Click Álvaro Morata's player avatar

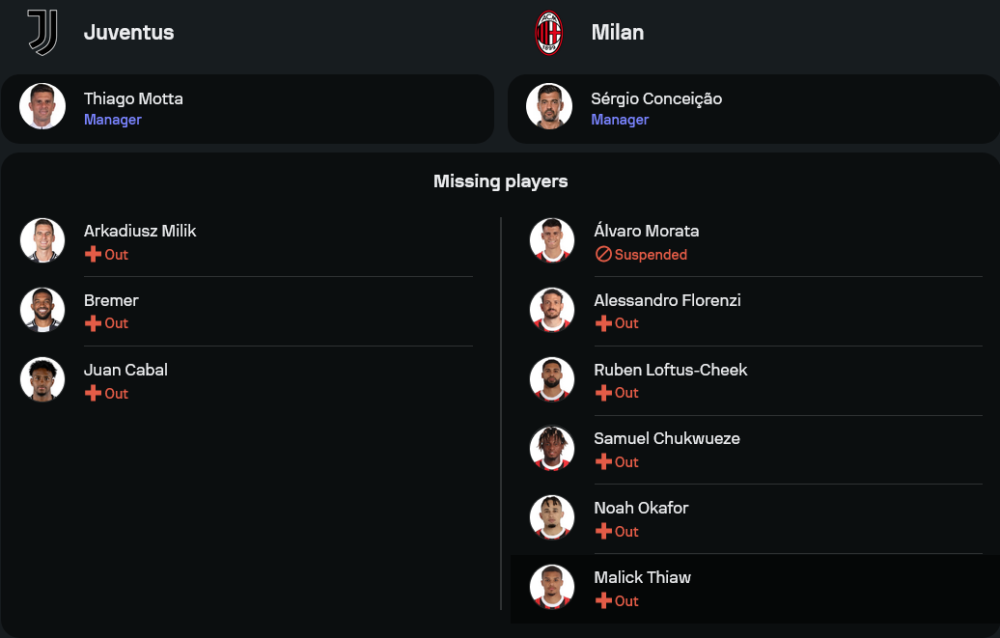(552, 241)
